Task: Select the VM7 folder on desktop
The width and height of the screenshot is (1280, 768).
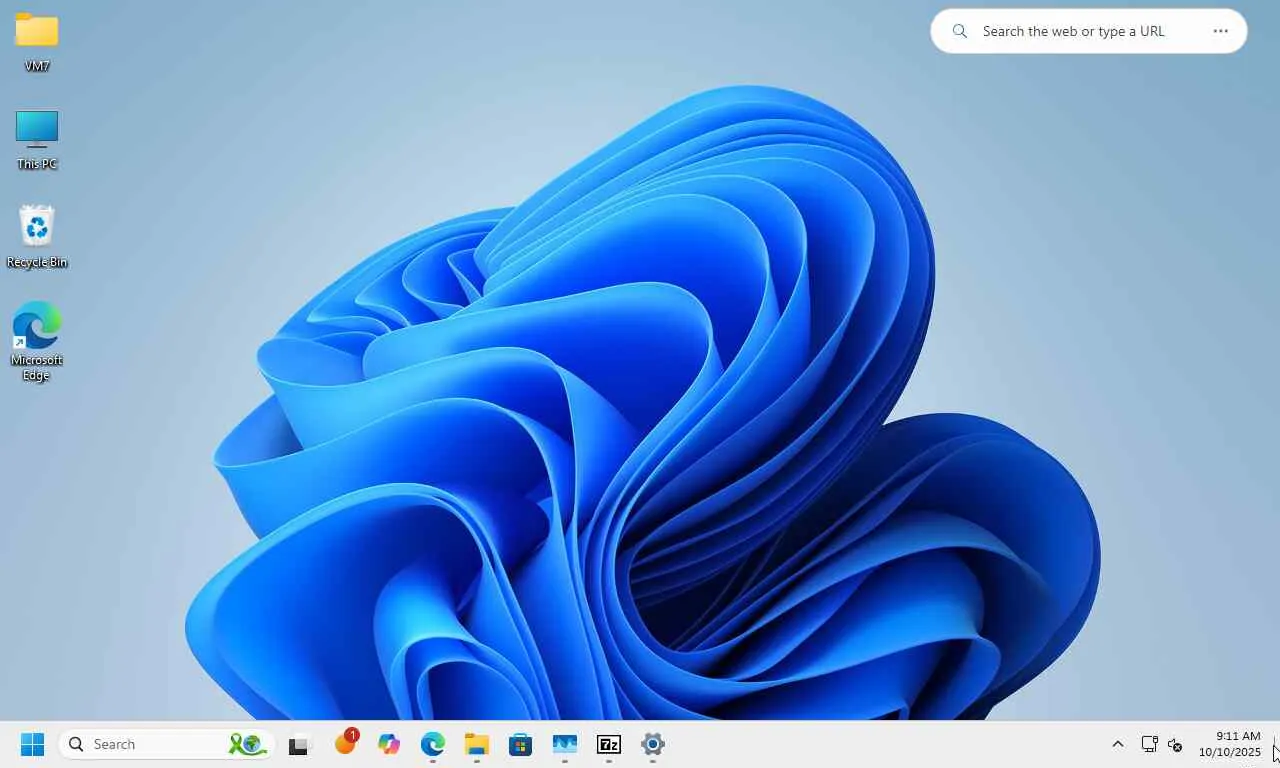Action: [37, 42]
